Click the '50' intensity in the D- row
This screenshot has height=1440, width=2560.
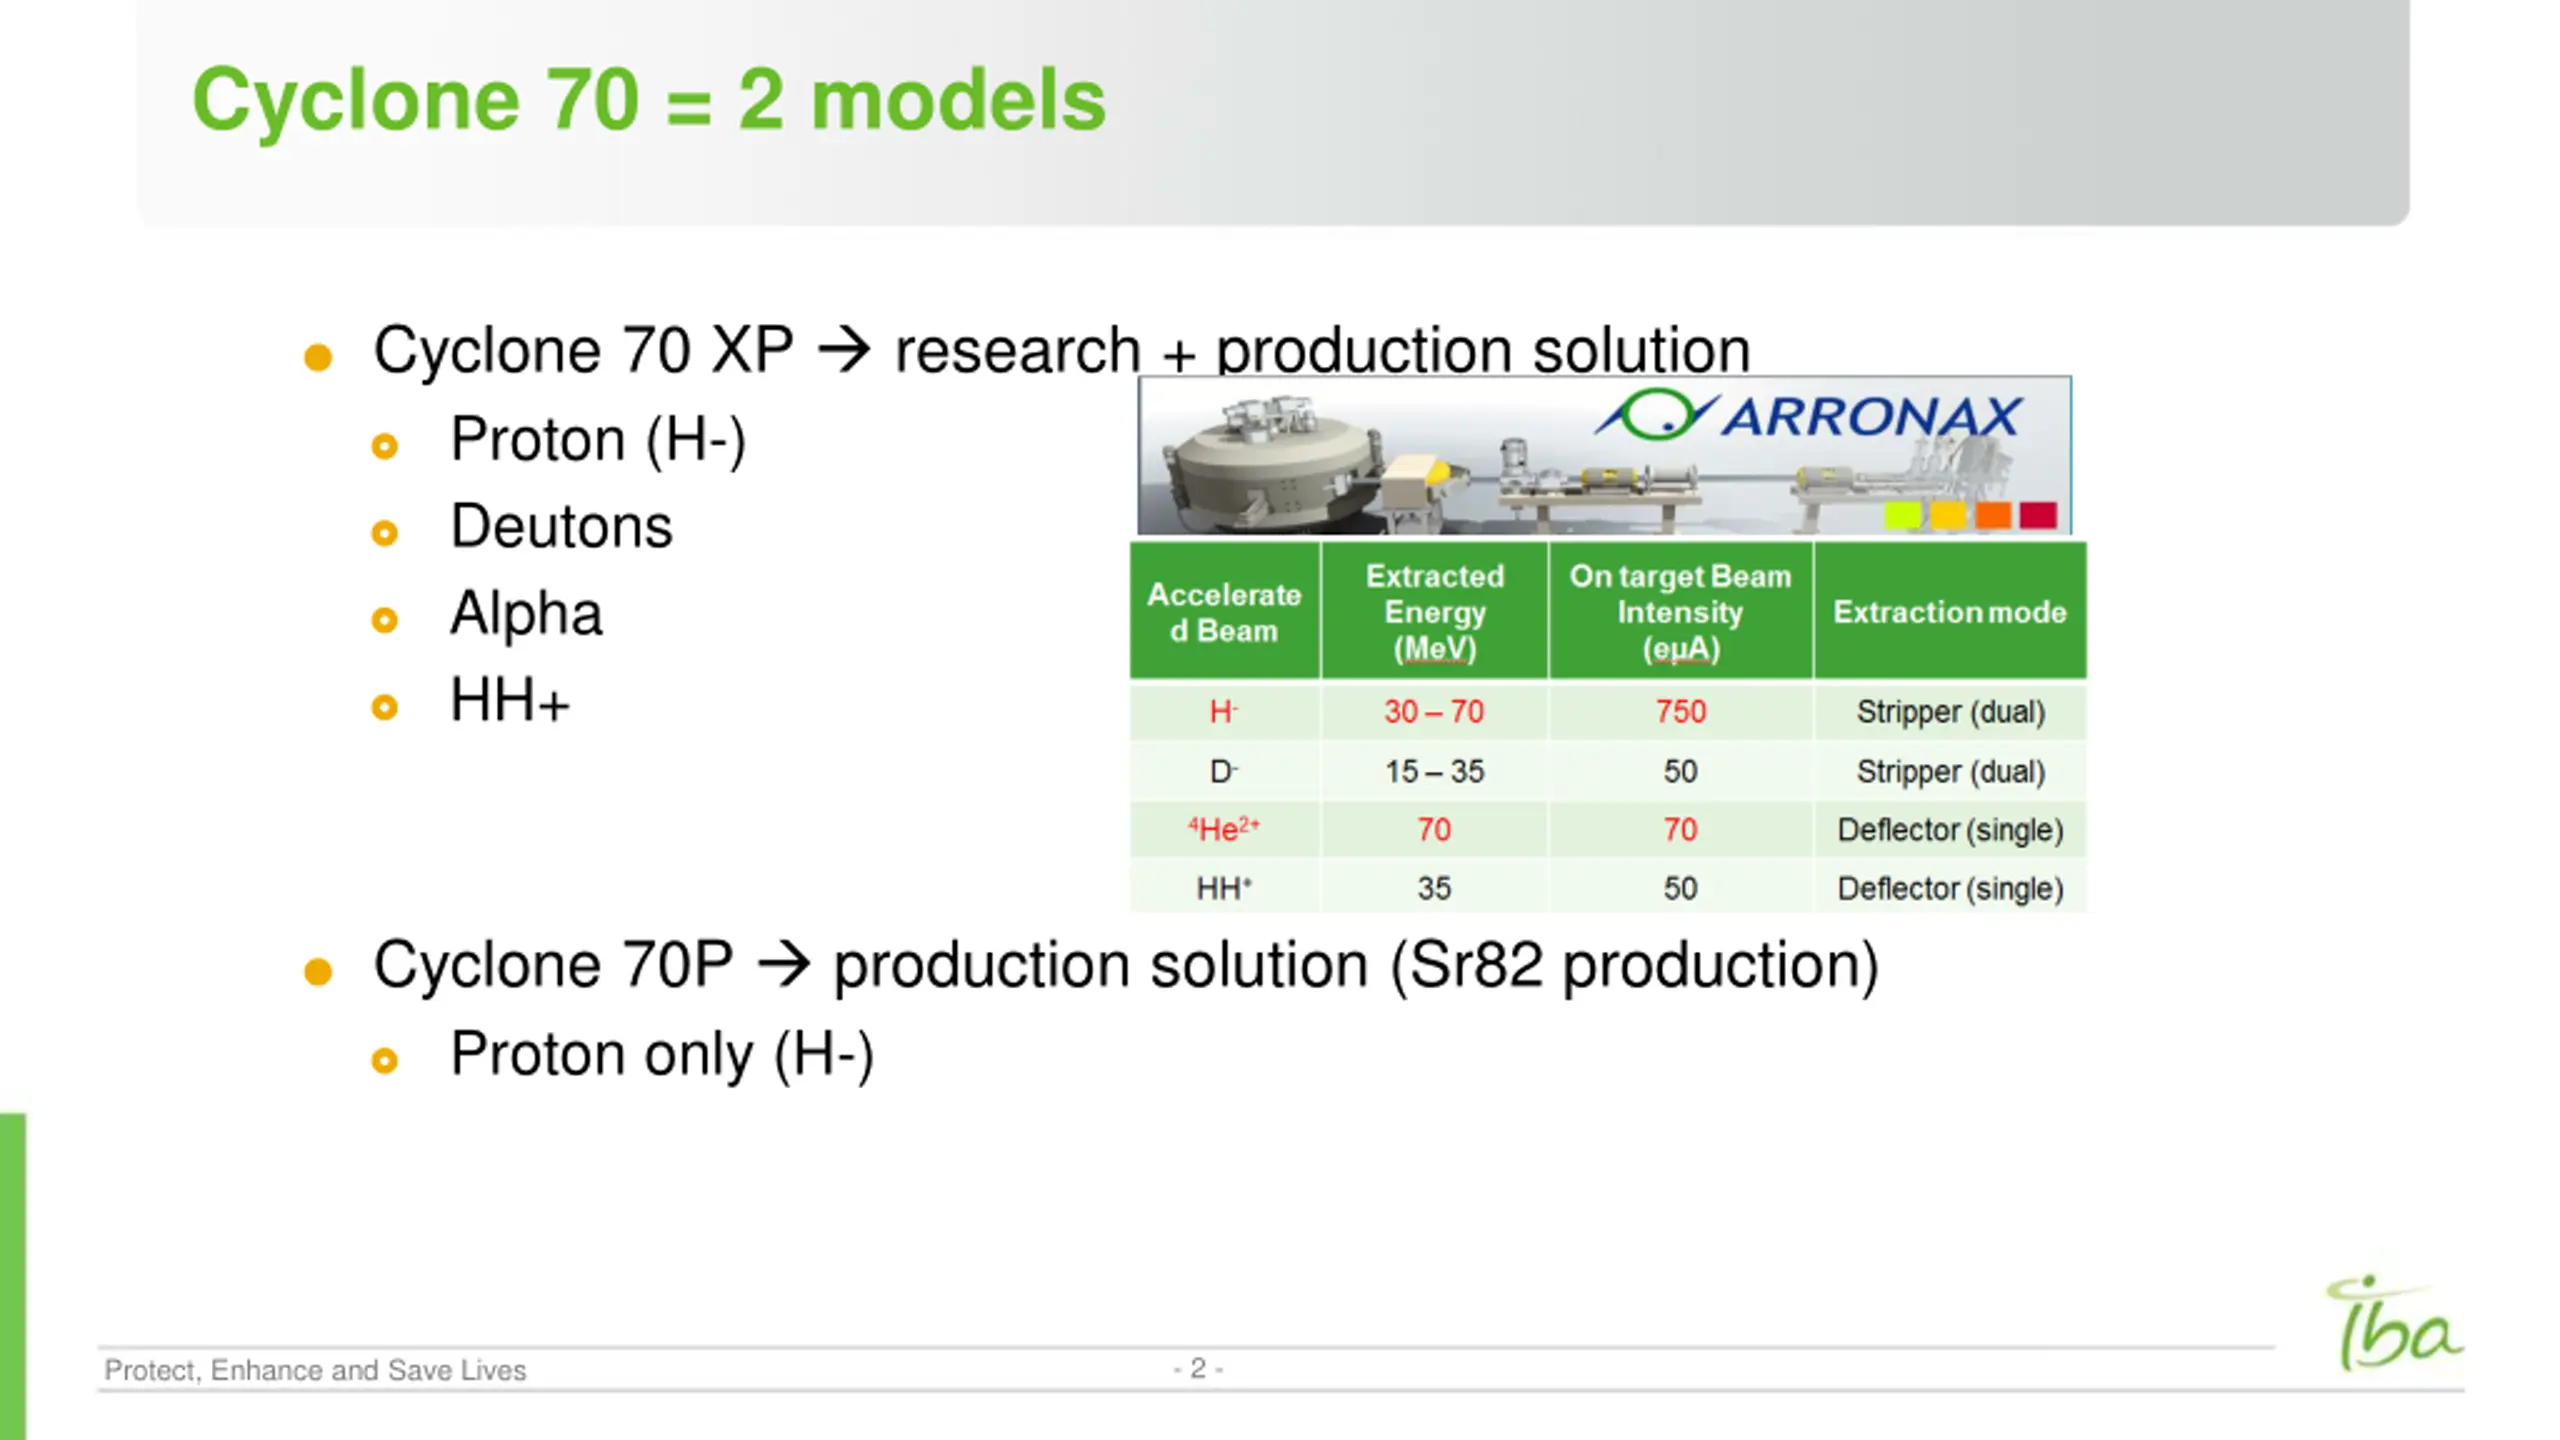click(1680, 771)
